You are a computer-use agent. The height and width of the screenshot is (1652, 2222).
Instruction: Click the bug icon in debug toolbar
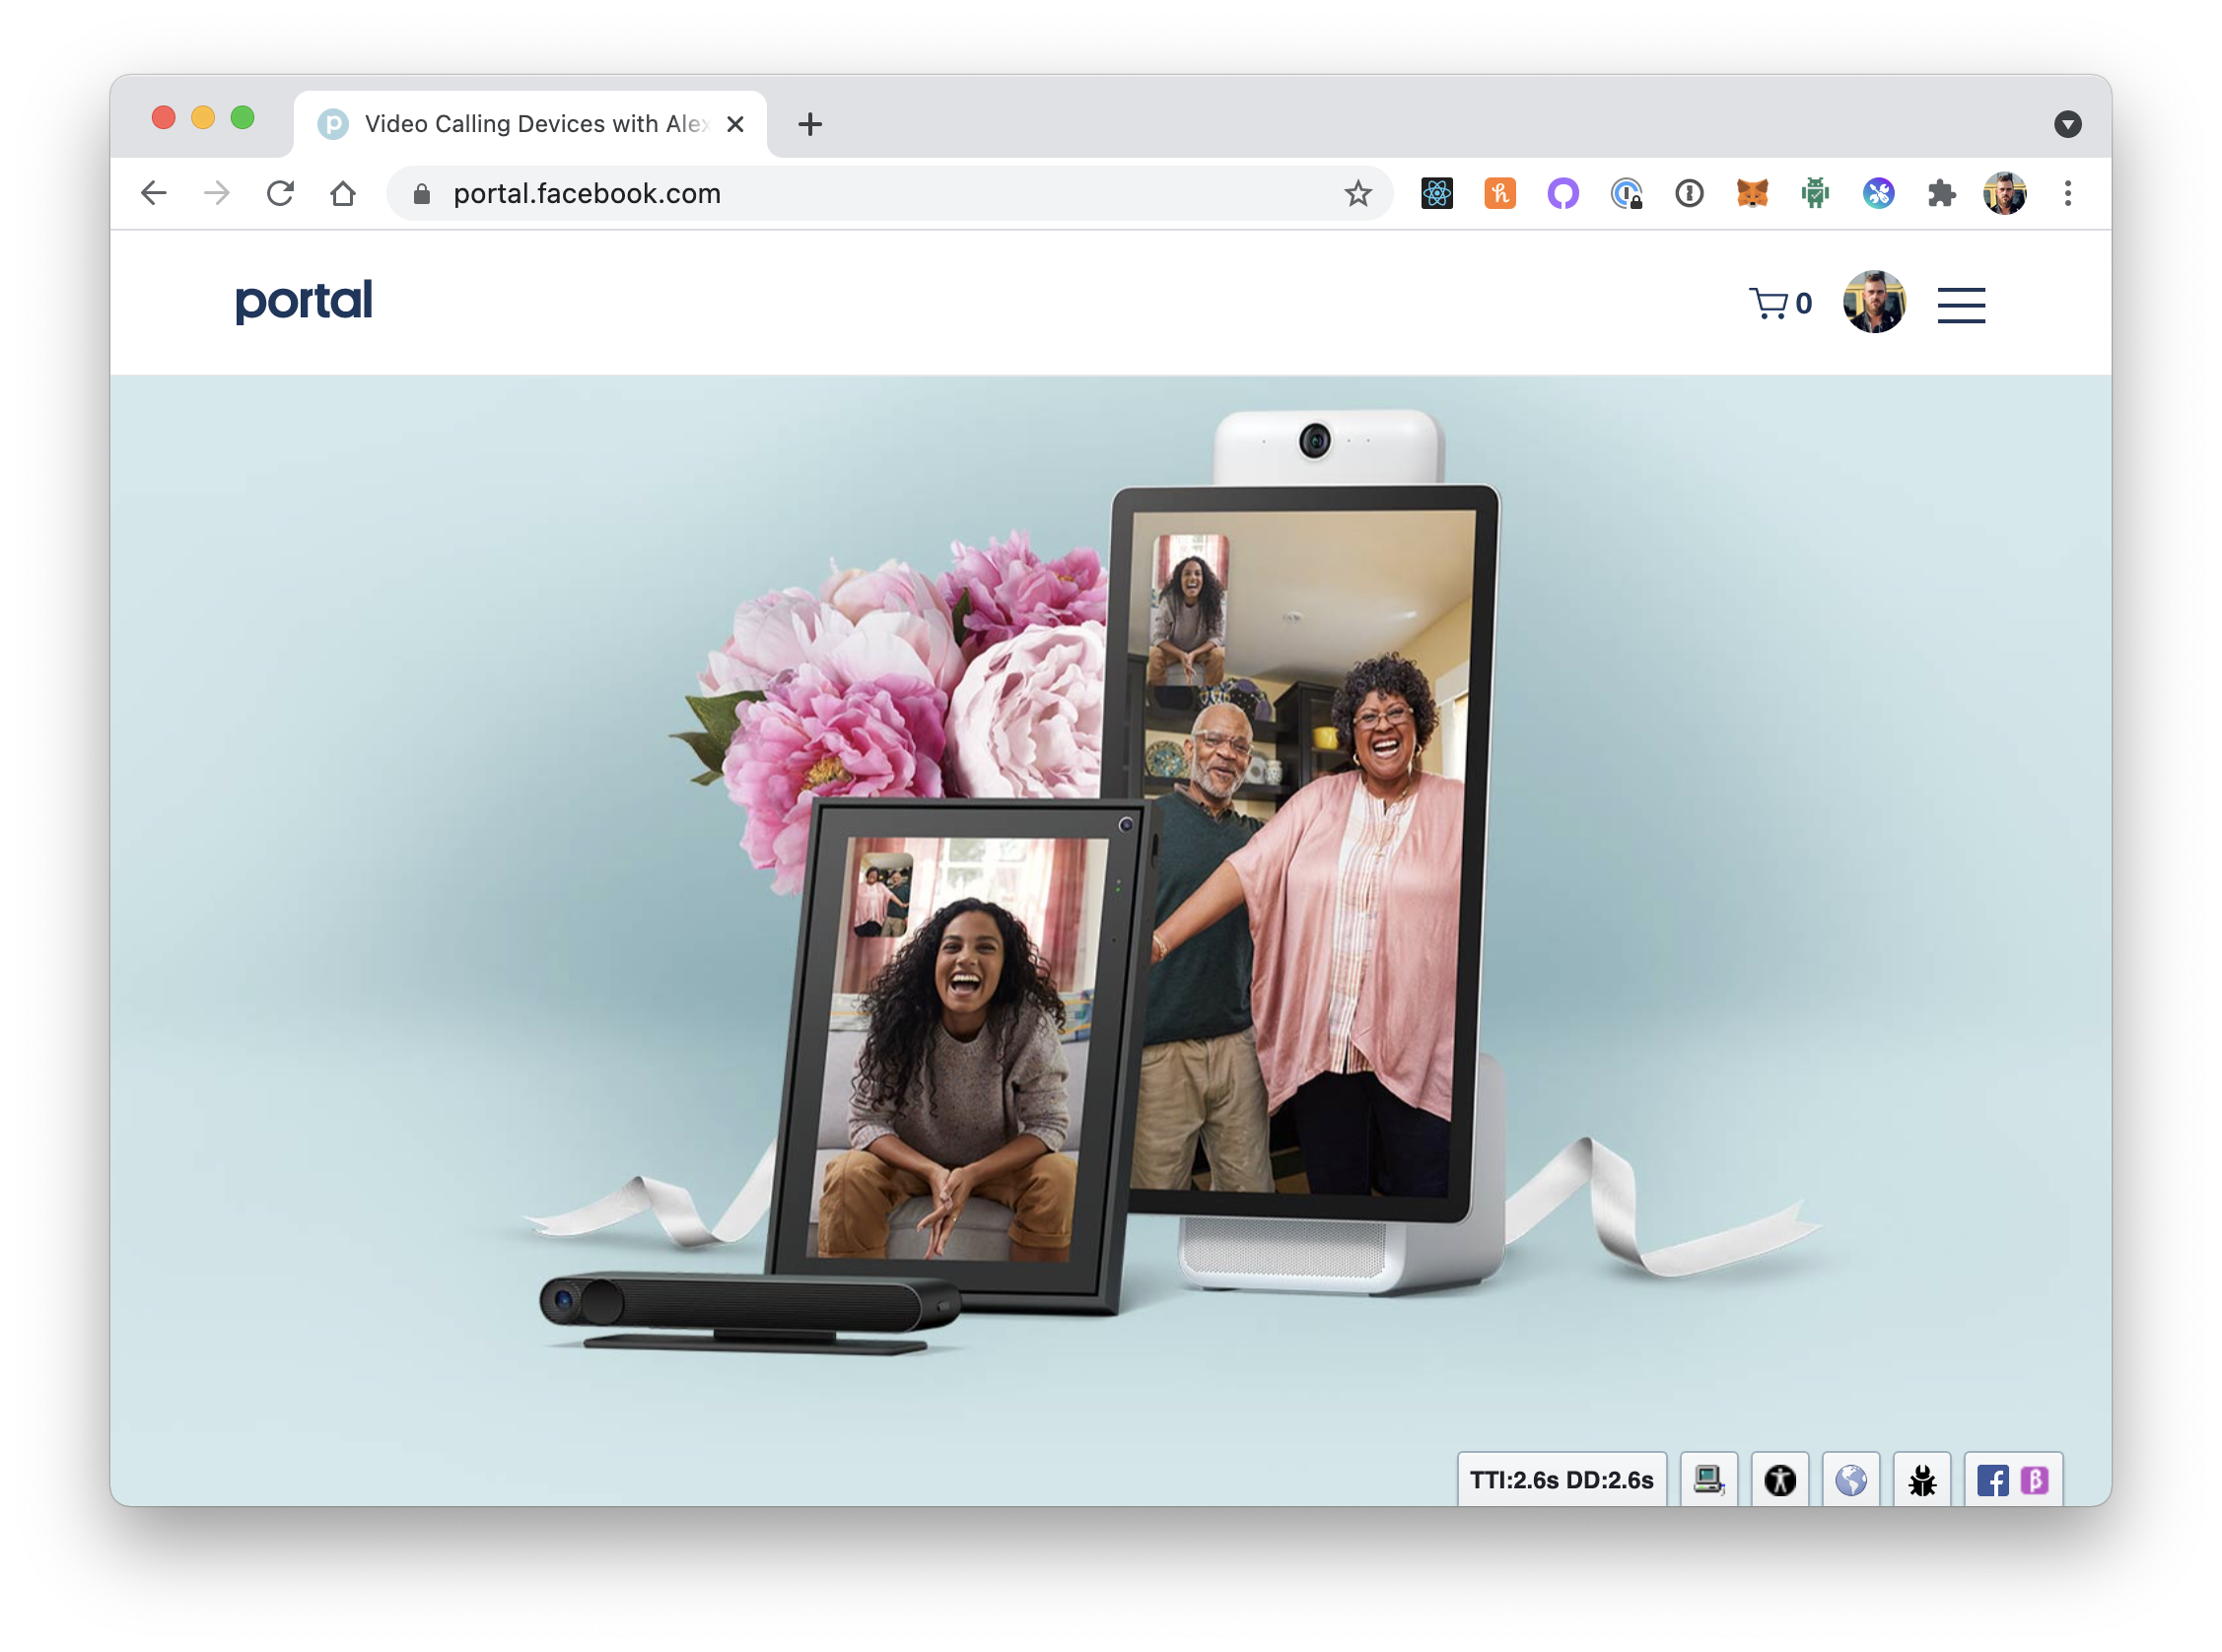coord(1921,1479)
